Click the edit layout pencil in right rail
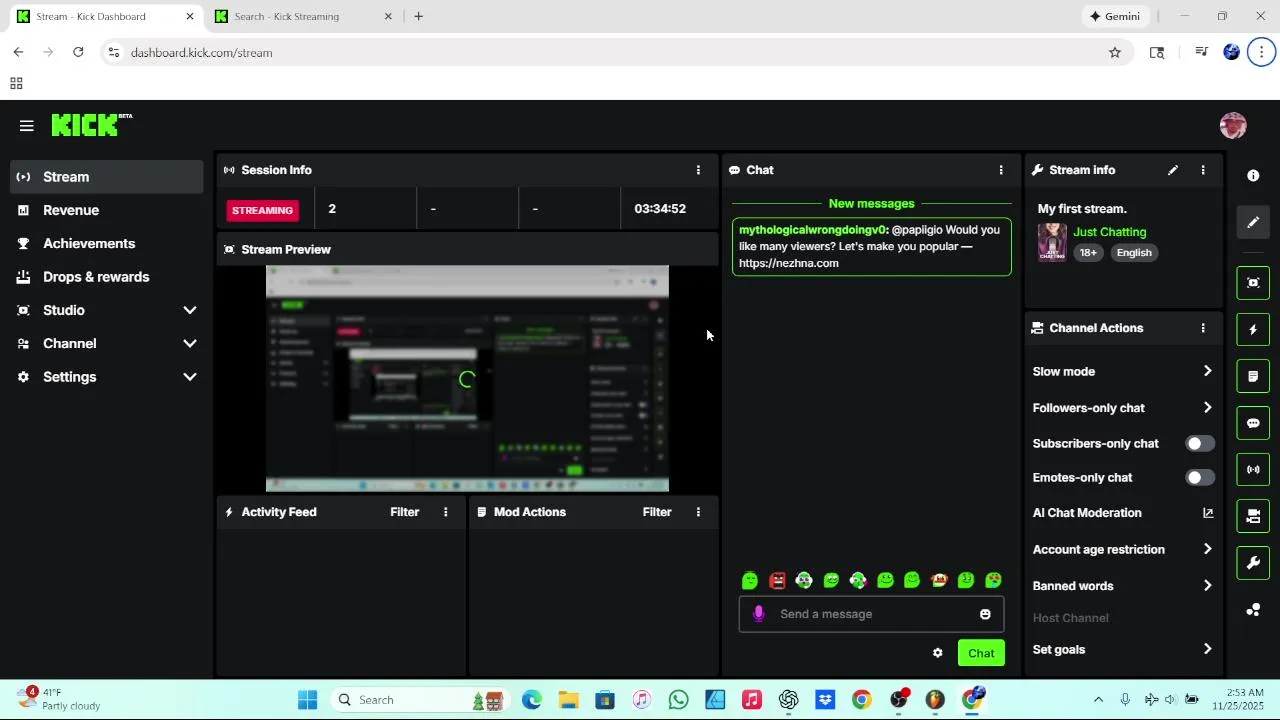Screen dimensions: 1280x720 tap(1253, 222)
